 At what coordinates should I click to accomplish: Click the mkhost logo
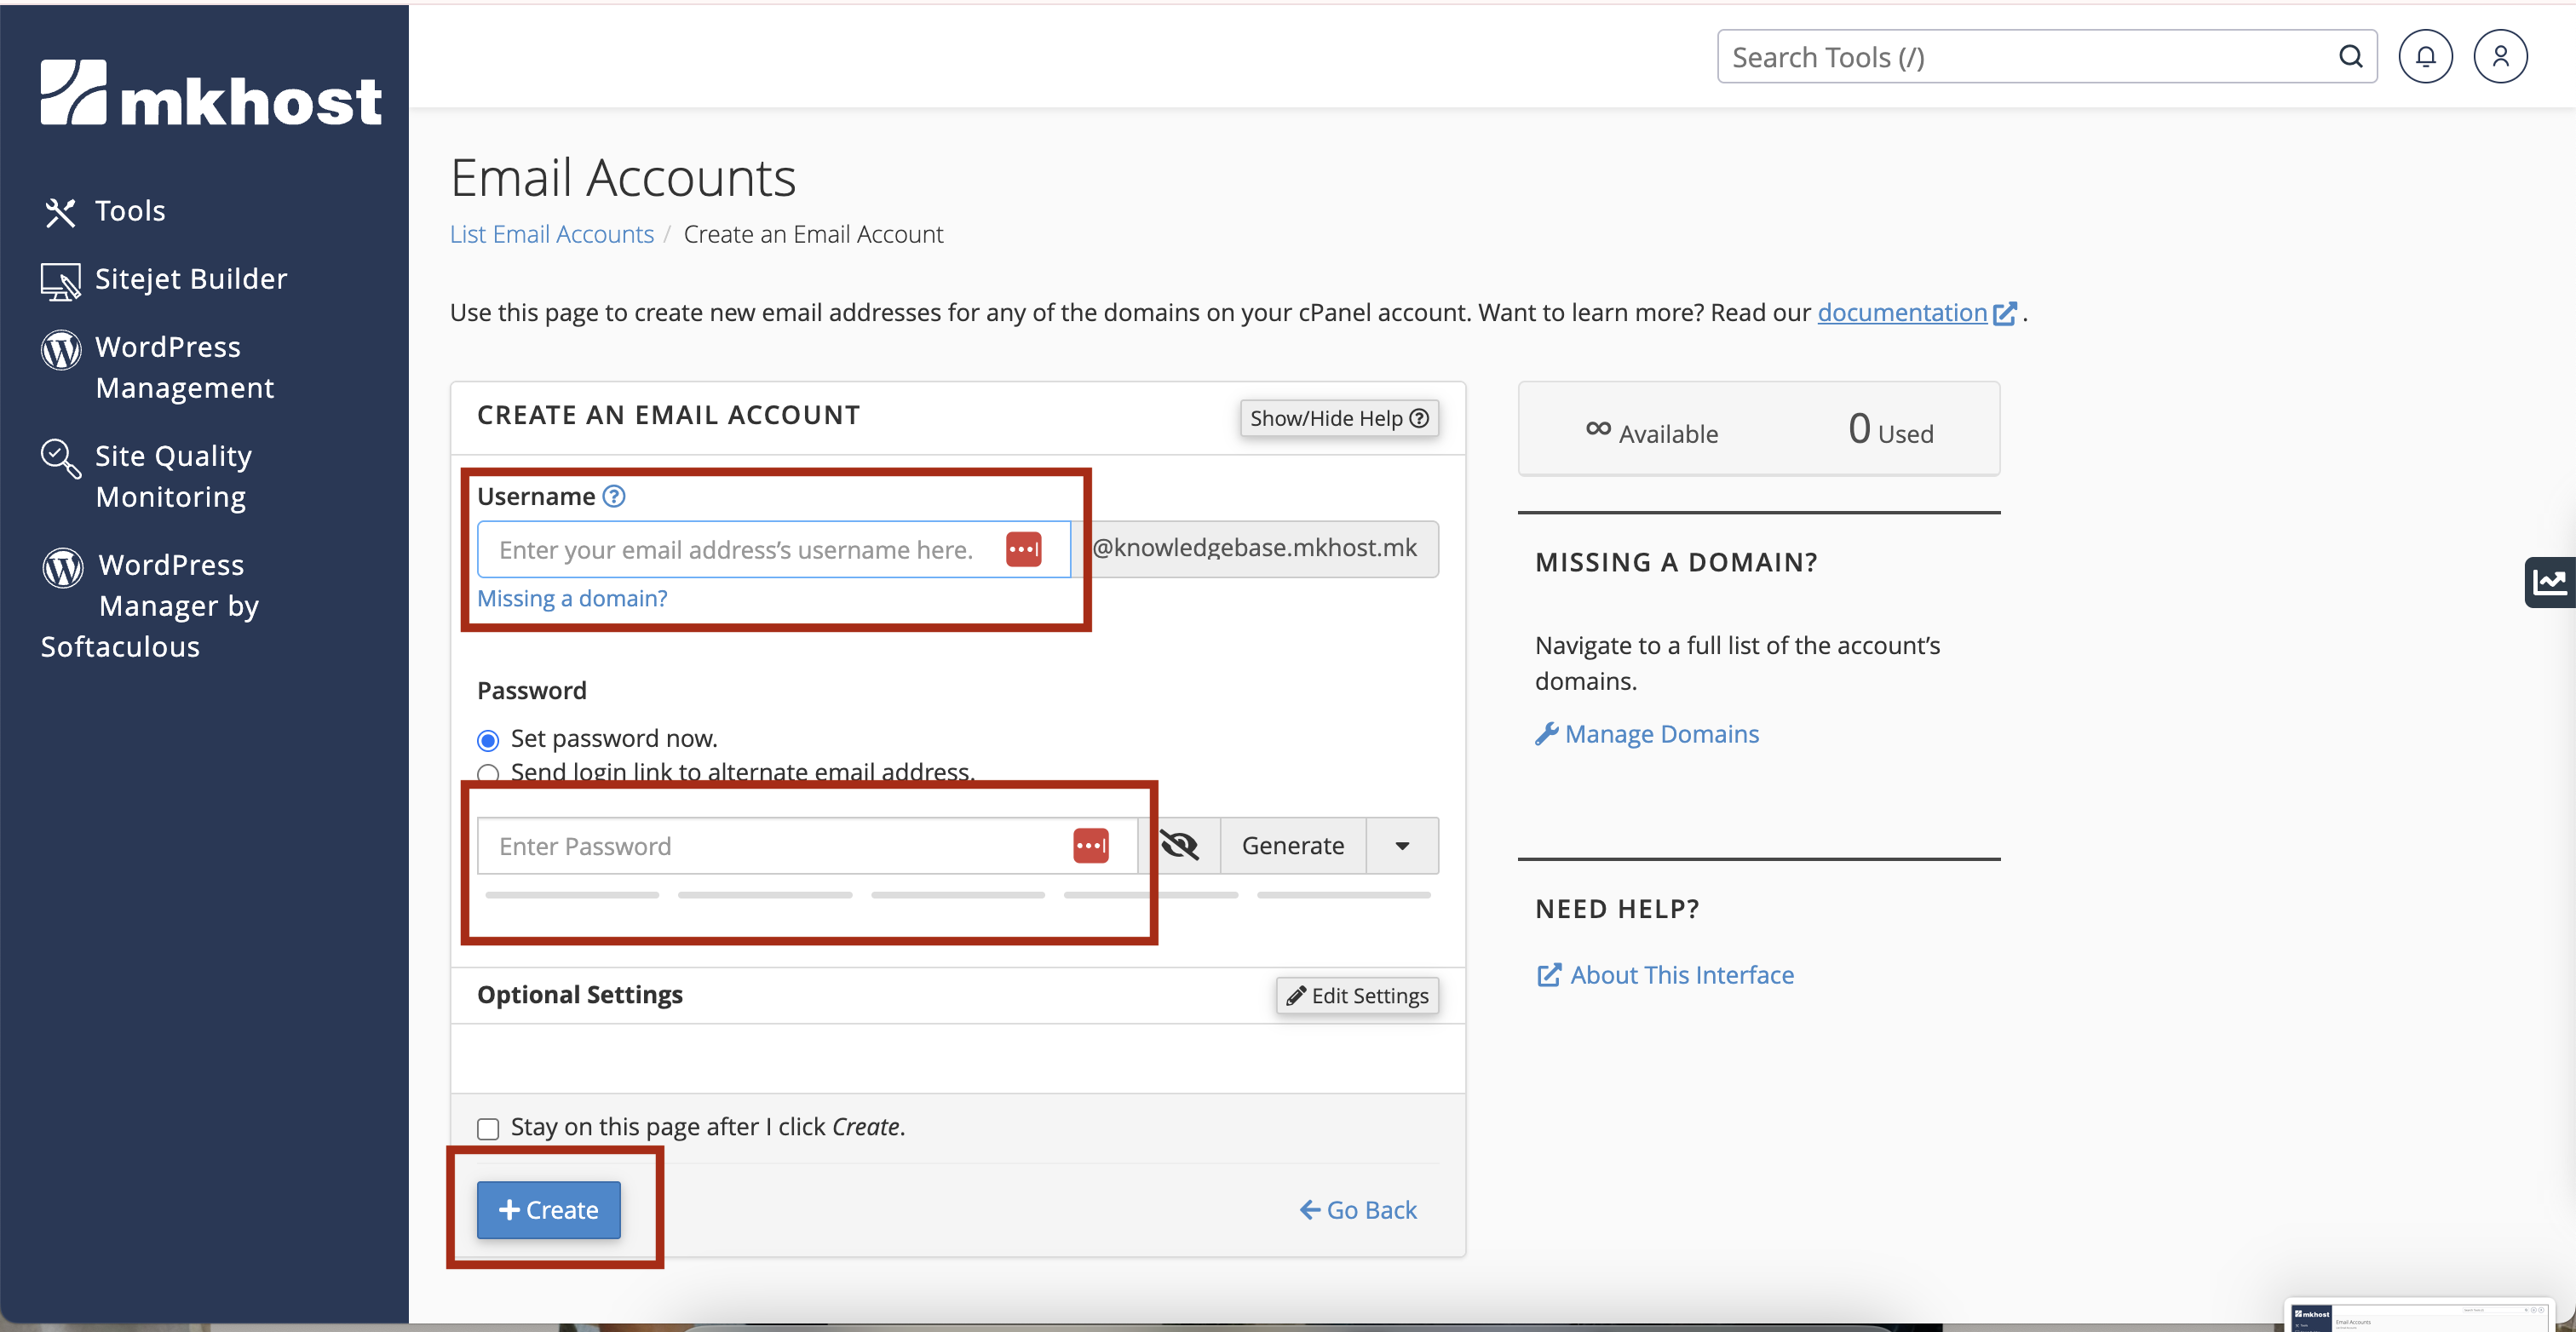click(211, 93)
